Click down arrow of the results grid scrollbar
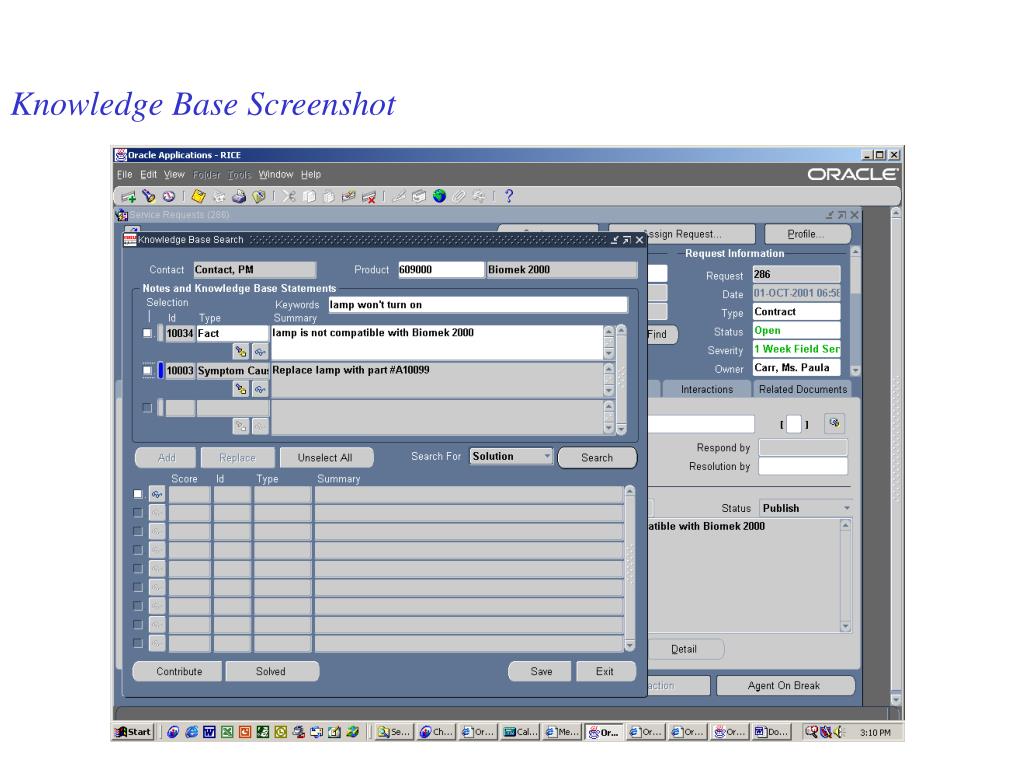Viewport: 1024px width, 768px height. pyautogui.click(x=630, y=646)
